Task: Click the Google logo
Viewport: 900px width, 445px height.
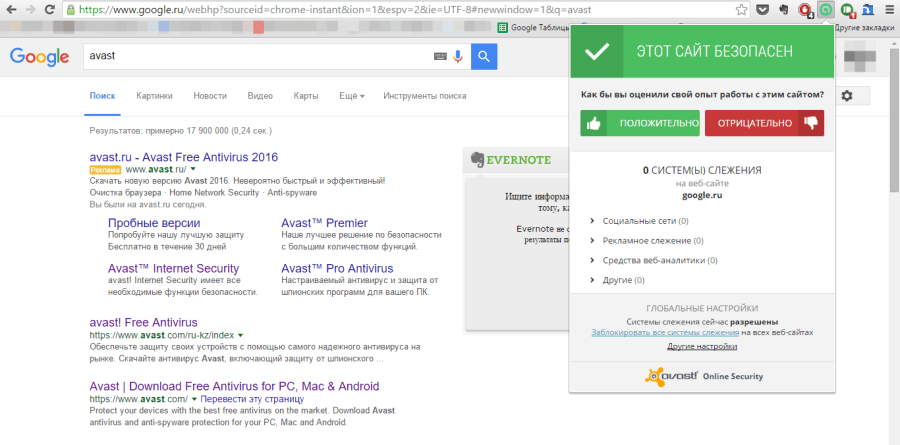Action: 39,56
